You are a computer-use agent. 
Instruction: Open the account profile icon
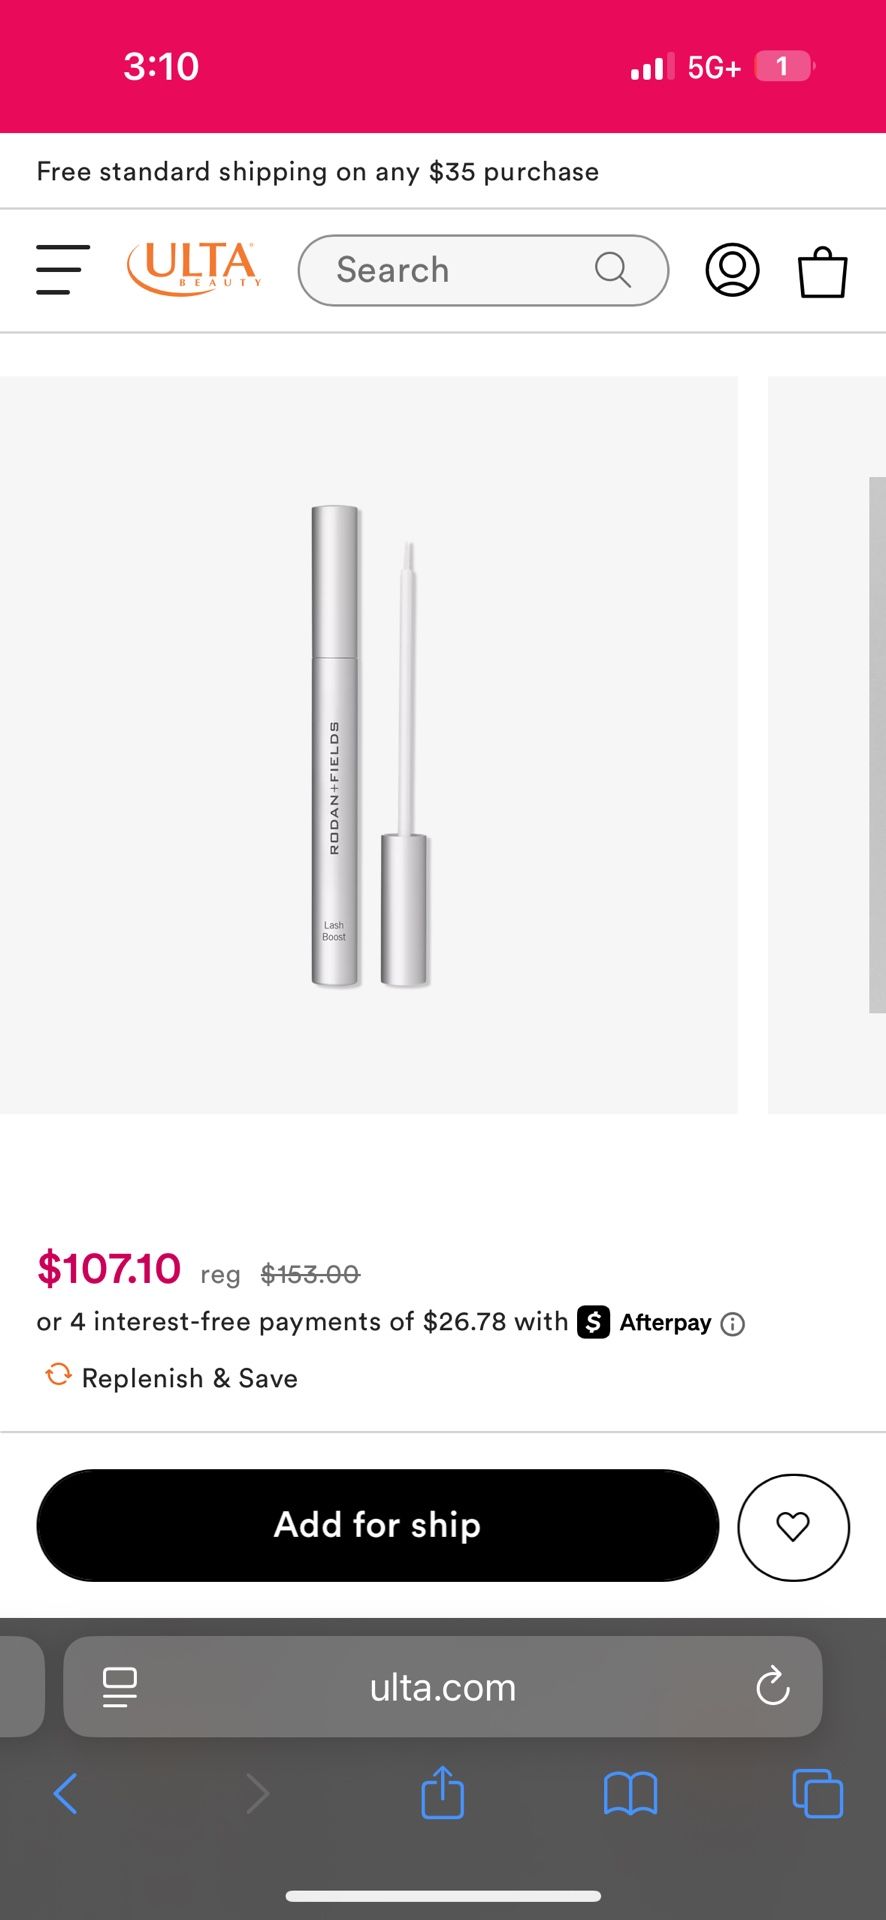click(x=732, y=270)
